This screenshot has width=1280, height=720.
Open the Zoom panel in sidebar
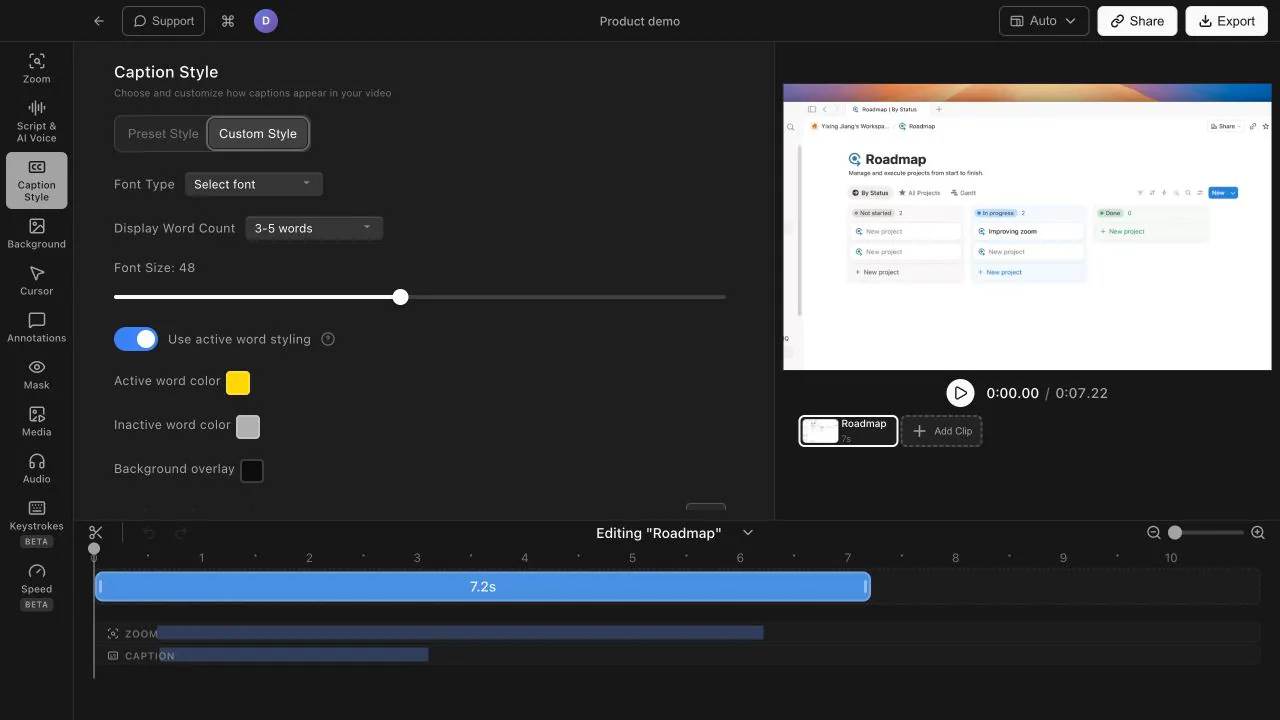[x=36, y=68]
